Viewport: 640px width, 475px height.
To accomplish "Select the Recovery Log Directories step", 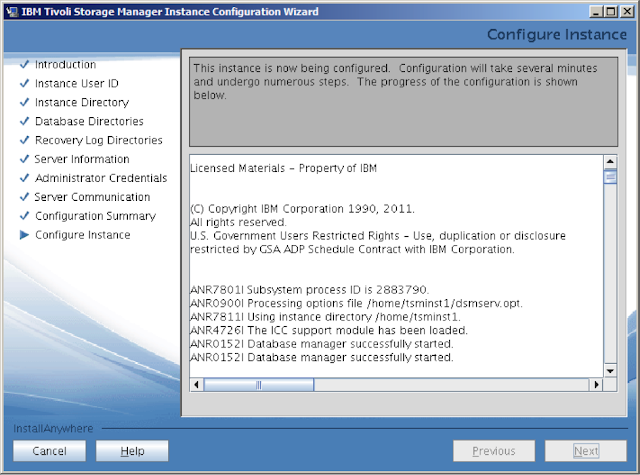I will (x=99, y=140).
